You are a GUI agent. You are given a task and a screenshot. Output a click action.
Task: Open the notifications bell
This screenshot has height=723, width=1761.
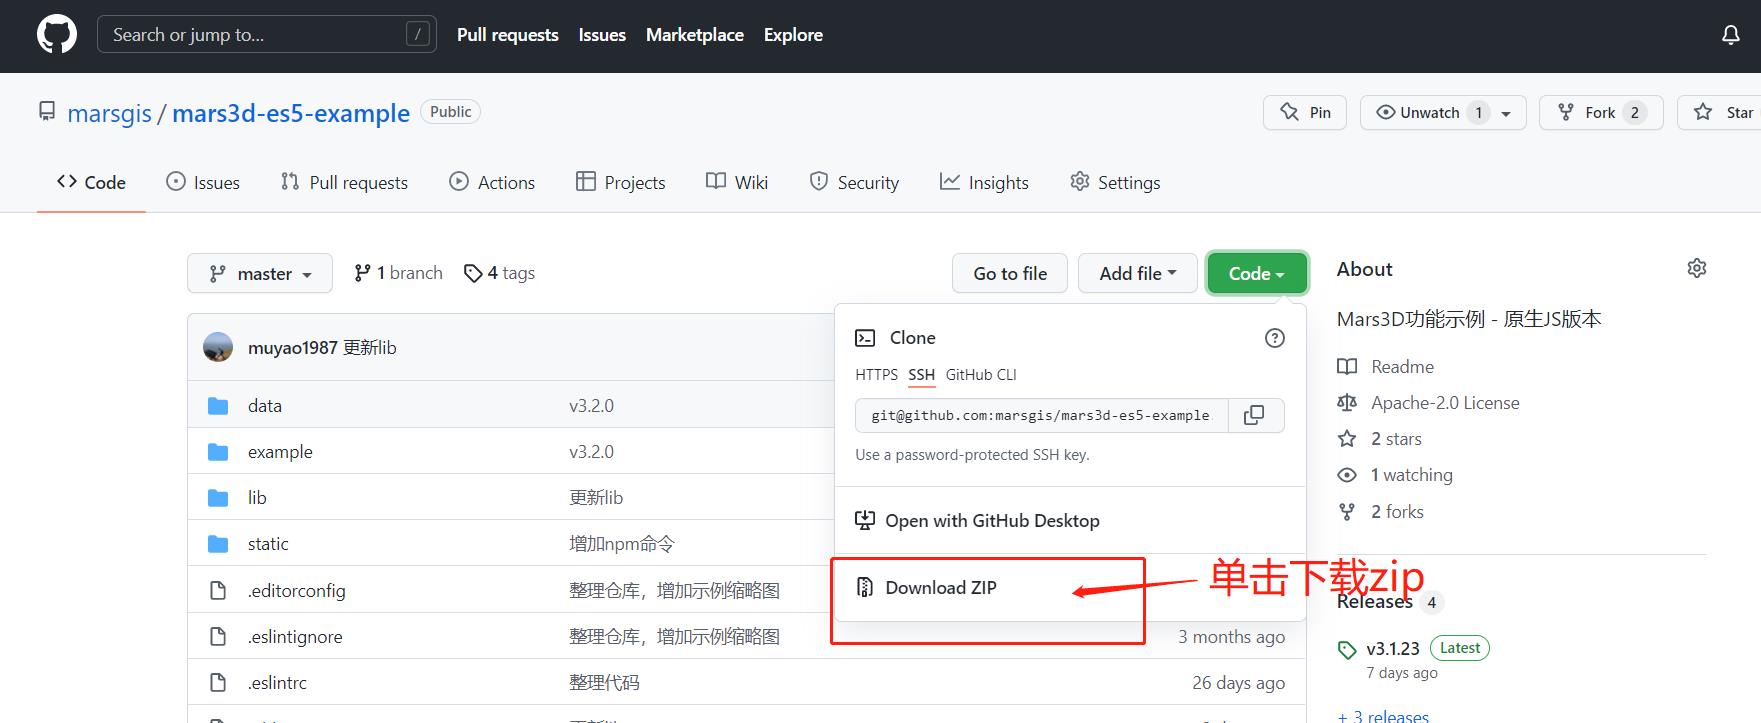click(x=1730, y=35)
